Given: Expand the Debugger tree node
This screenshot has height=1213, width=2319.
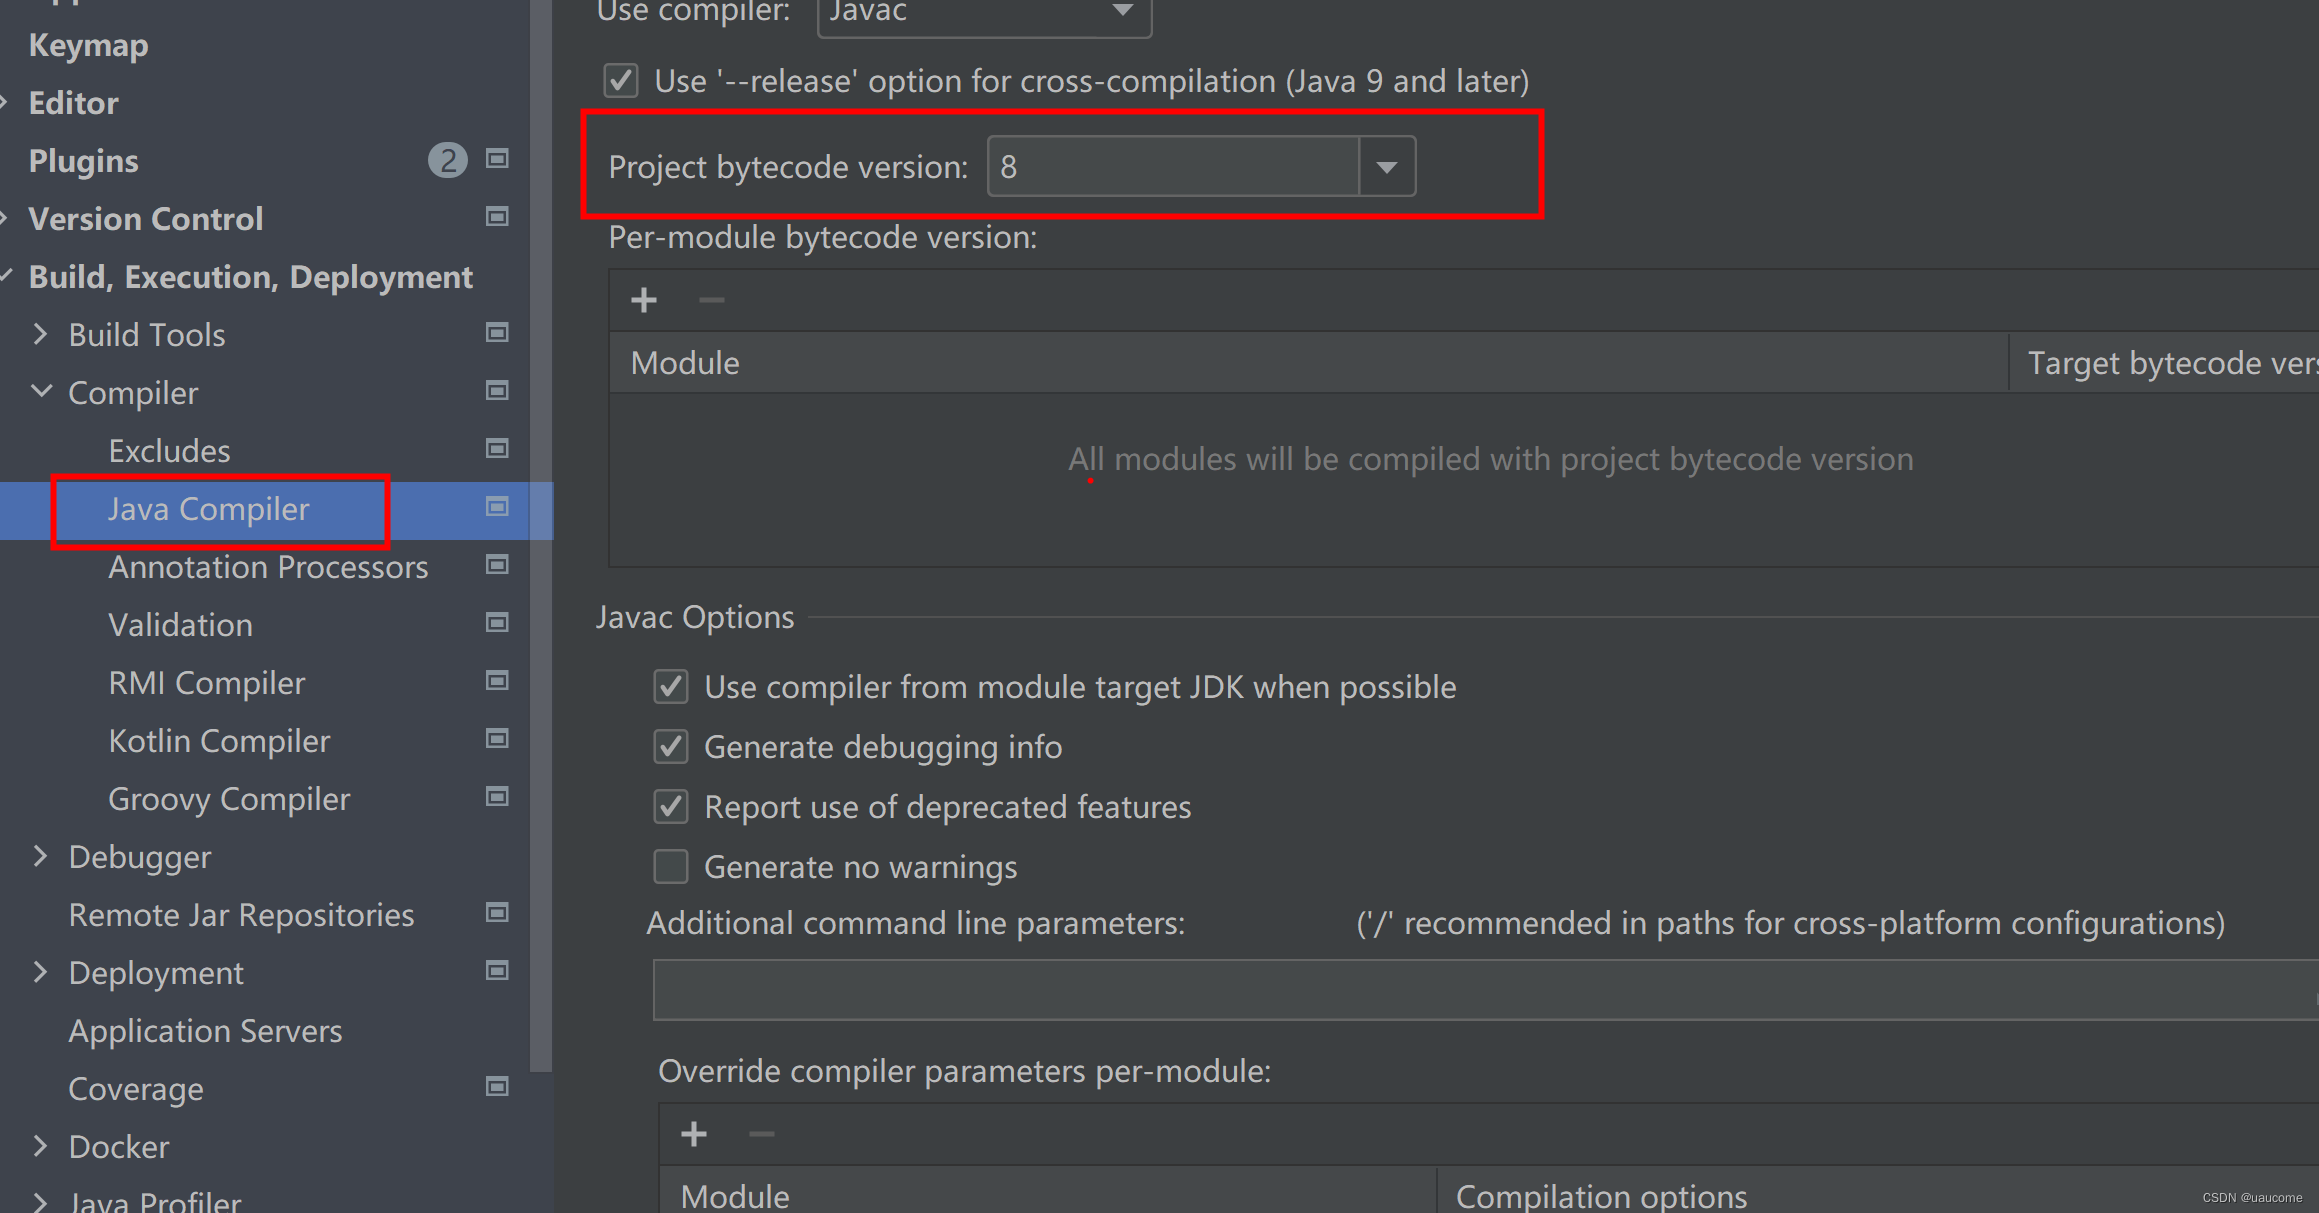Looking at the screenshot, I should click(41, 856).
